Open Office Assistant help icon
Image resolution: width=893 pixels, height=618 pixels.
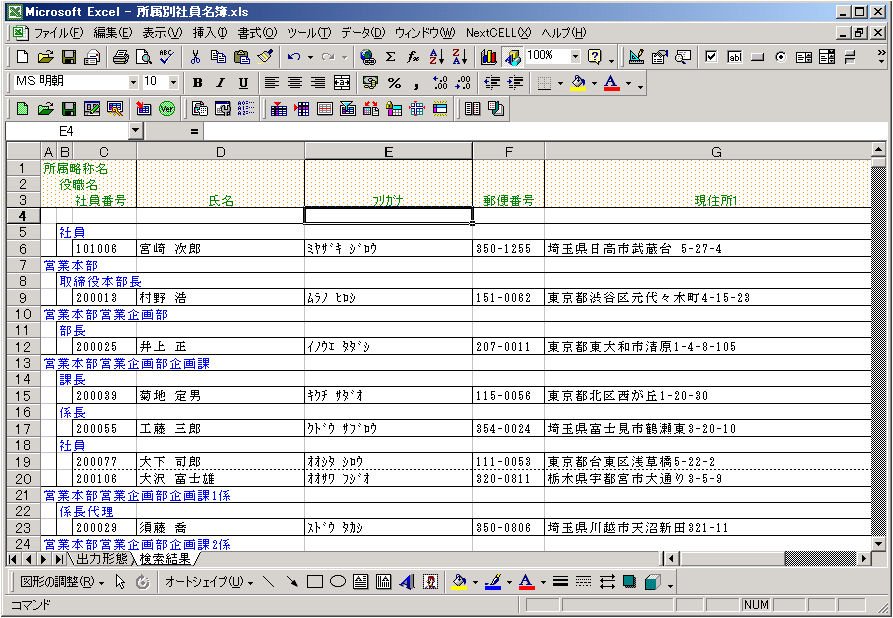(595, 56)
